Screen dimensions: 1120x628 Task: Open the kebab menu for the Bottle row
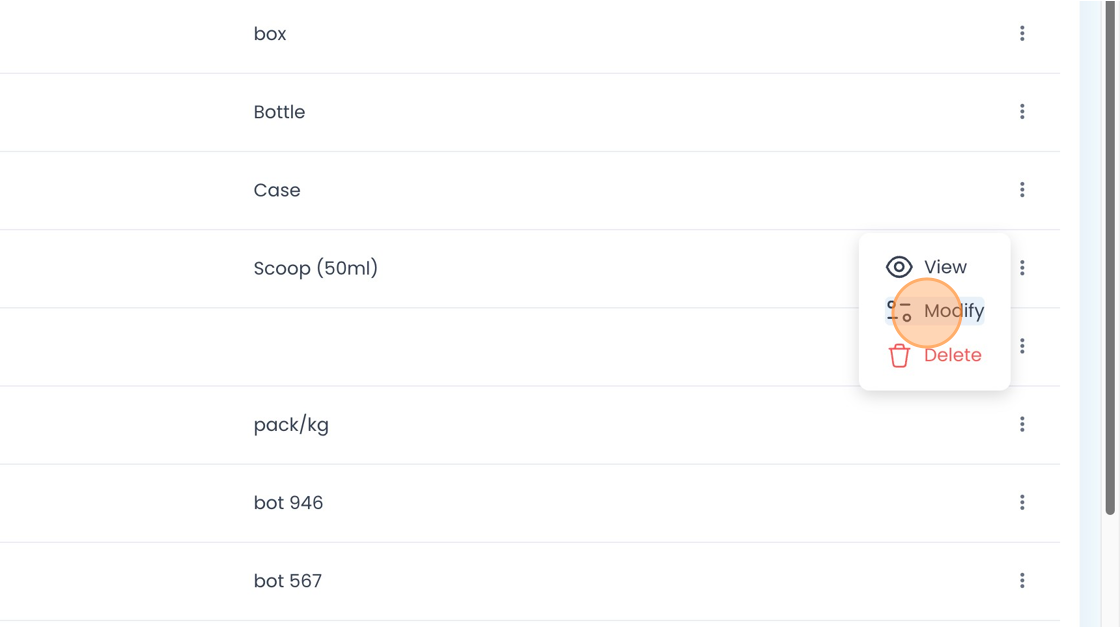pos(1022,111)
